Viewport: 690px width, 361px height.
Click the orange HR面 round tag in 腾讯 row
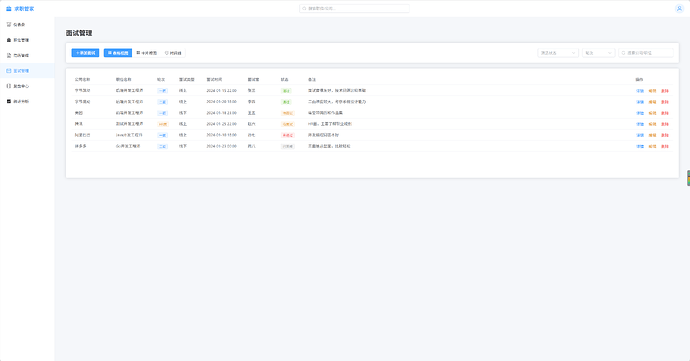pos(162,124)
